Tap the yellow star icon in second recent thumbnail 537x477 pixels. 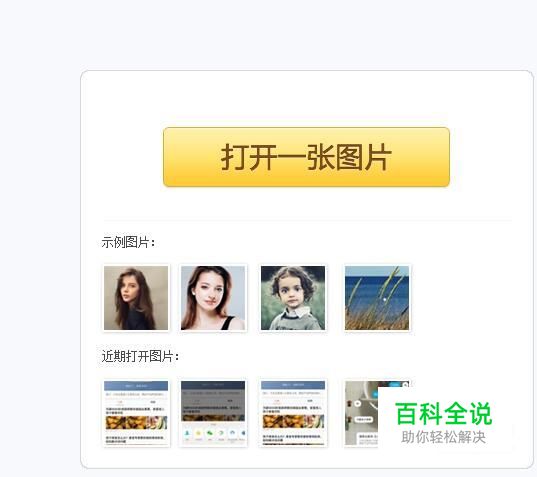tap(198, 434)
